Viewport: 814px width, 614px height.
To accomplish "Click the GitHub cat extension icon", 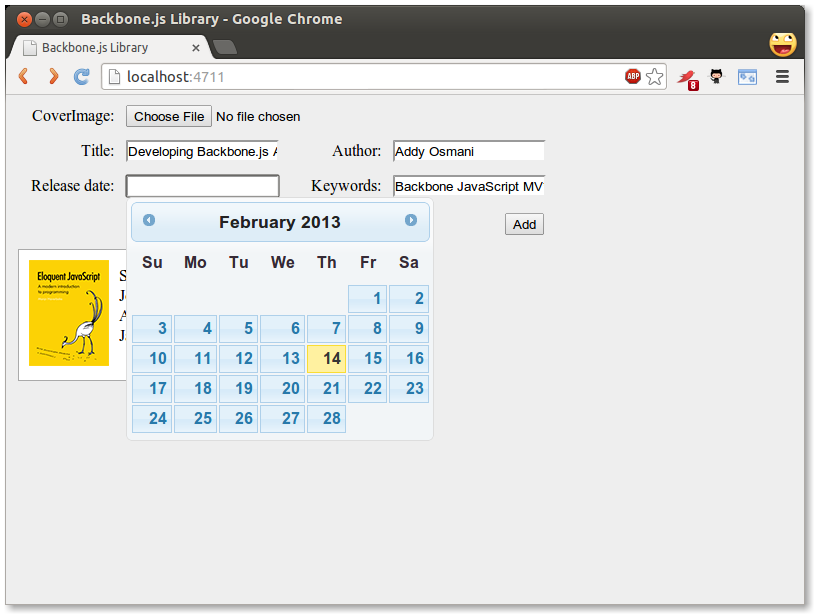I will click(x=717, y=76).
